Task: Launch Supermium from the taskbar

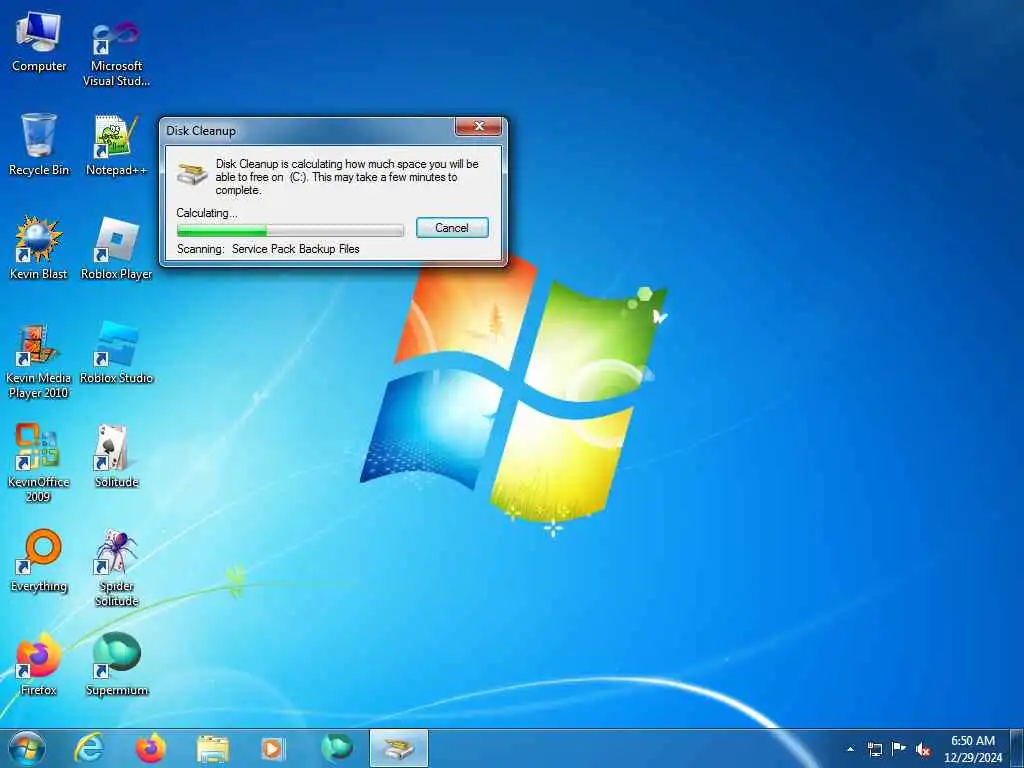Action: pyautogui.click(x=337, y=748)
